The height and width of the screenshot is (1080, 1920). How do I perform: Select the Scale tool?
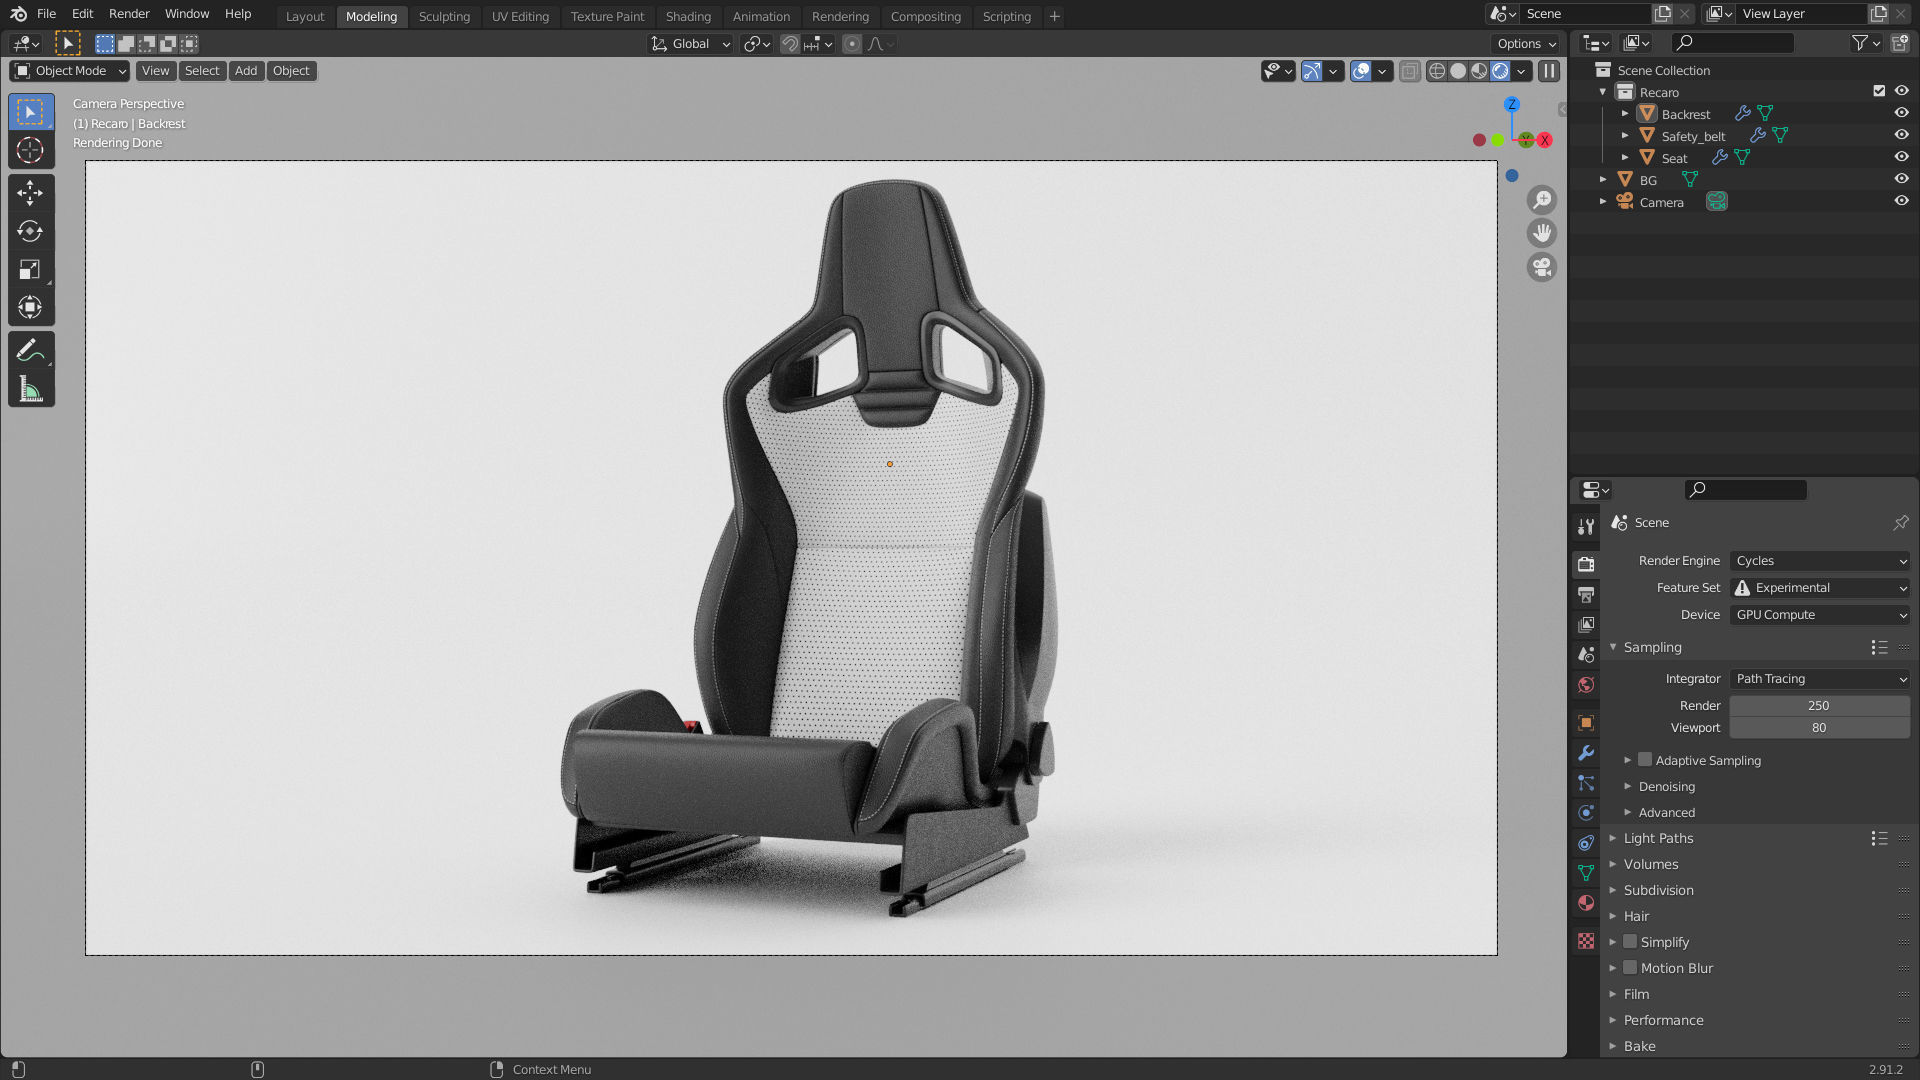[x=31, y=268]
